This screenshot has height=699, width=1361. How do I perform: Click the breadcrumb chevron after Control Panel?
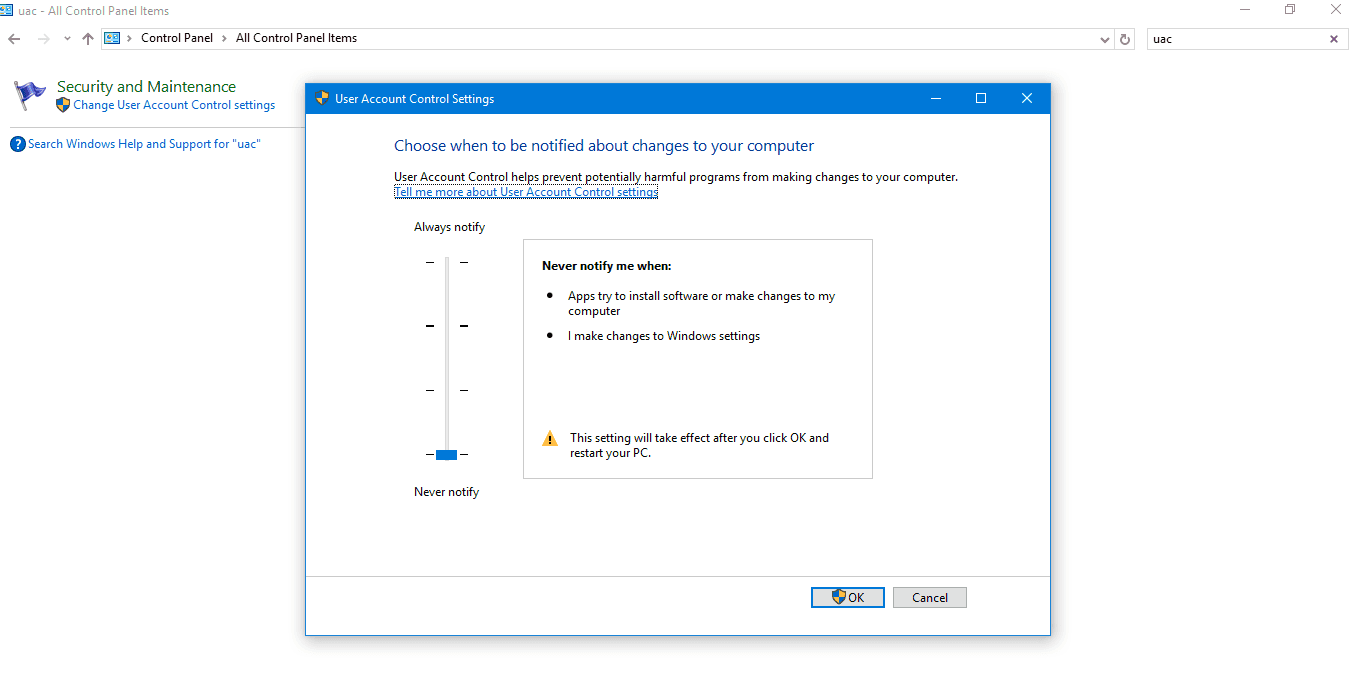click(x=225, y=38)
